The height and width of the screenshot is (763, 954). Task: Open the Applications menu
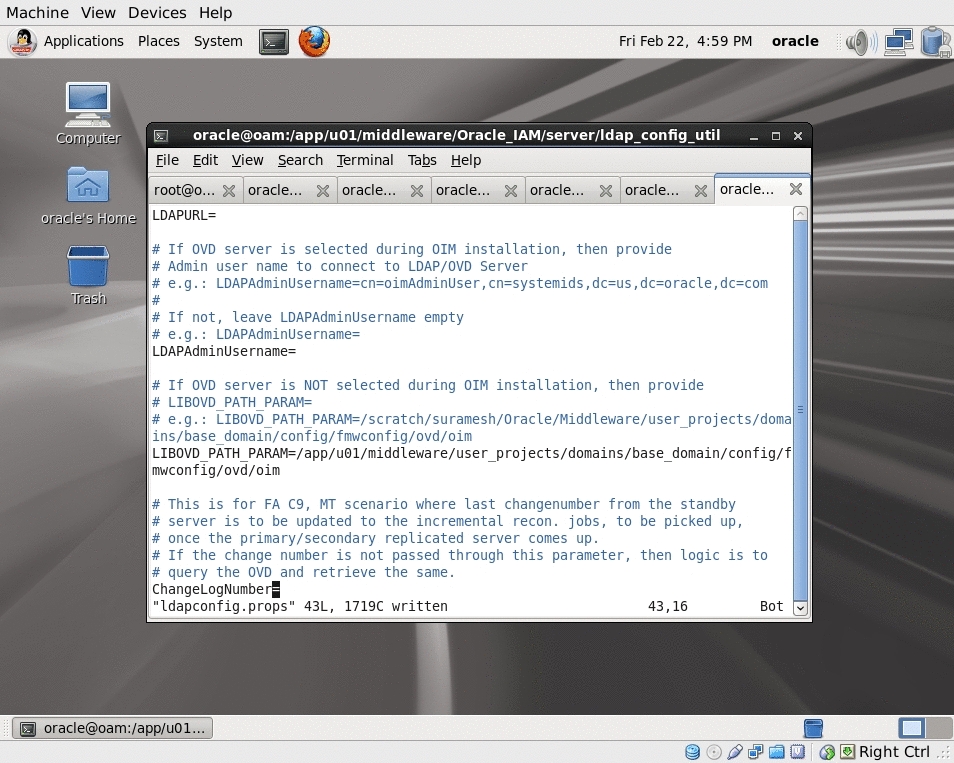(84, 41)
